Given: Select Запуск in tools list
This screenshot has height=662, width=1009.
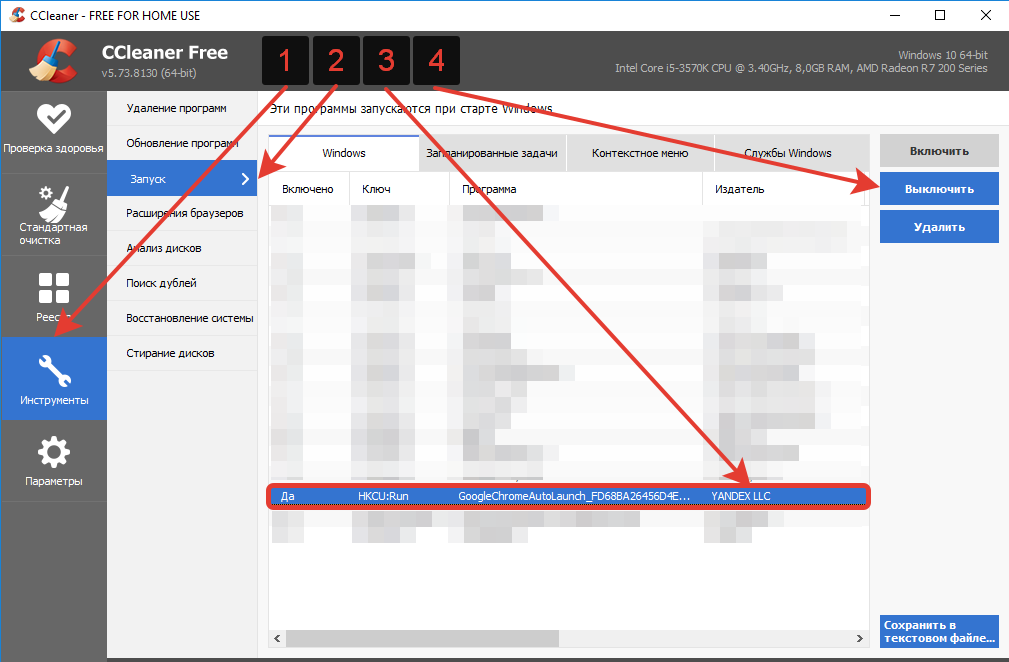Looking at the screenshot, I should pos(182,178).
